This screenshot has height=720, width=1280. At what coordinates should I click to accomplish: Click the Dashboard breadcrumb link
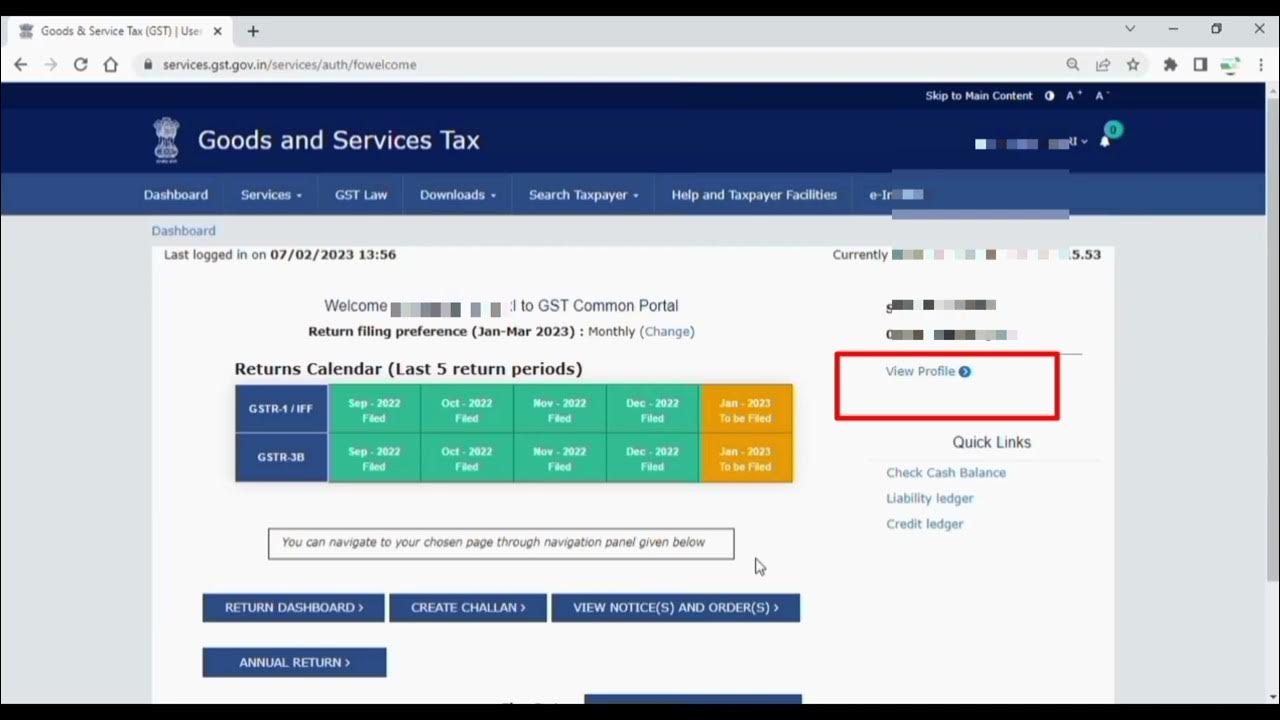tap(183, 231)
